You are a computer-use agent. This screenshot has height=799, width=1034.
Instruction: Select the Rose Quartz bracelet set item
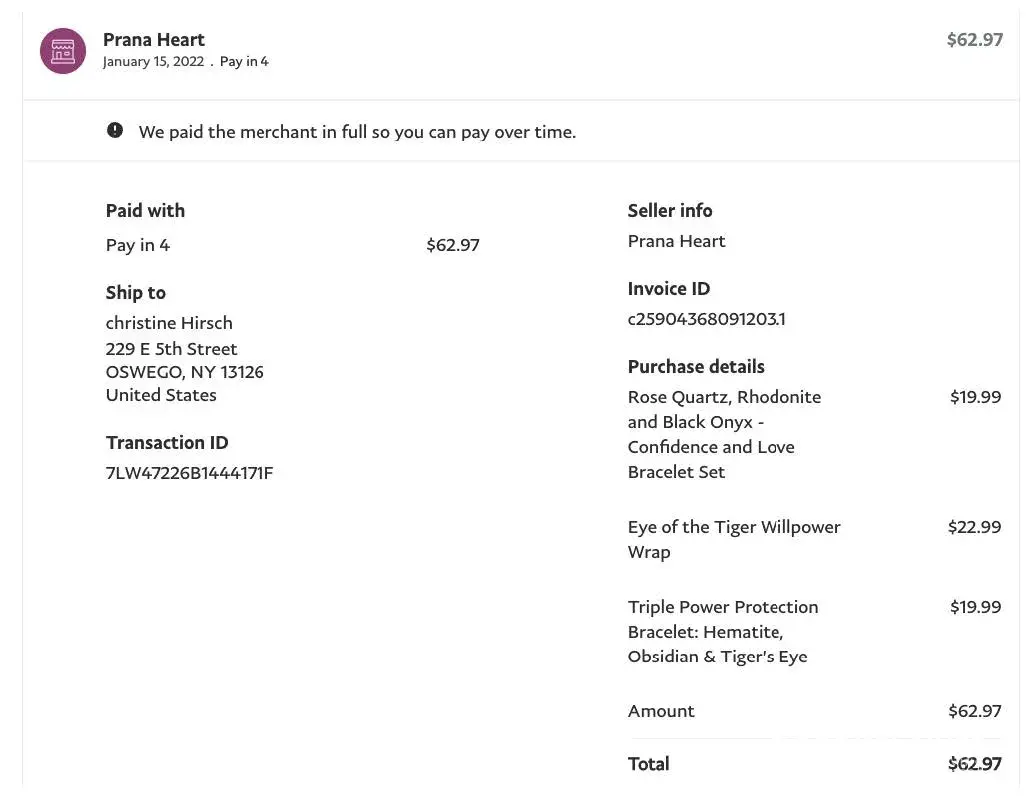[724, 434]
